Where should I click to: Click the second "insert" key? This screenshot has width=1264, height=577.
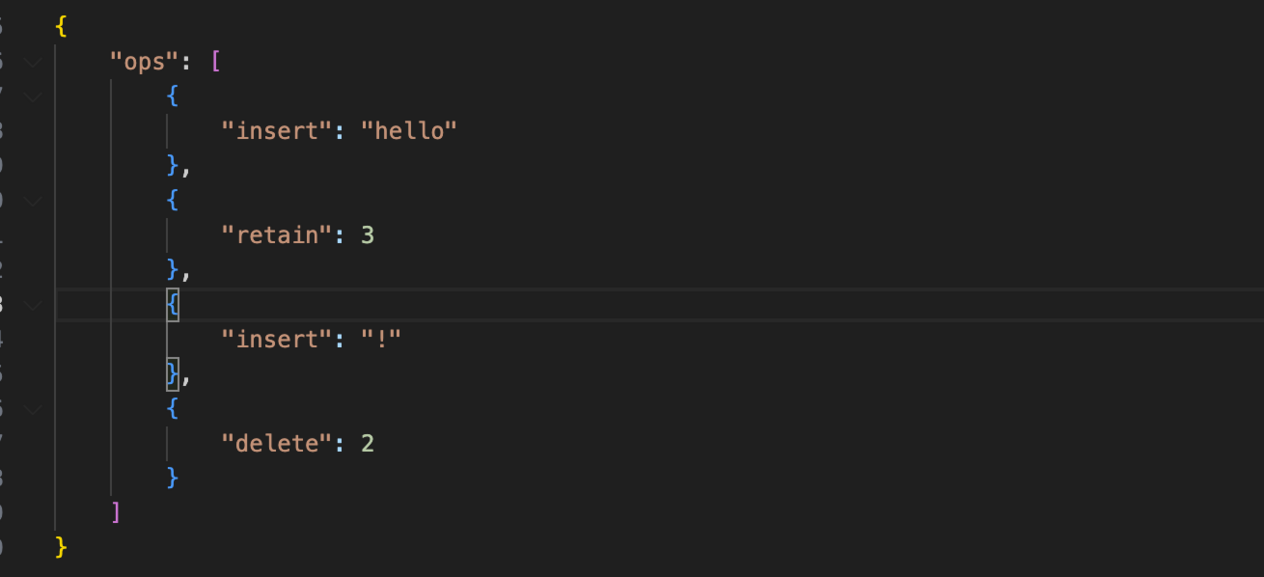point(276,339)
